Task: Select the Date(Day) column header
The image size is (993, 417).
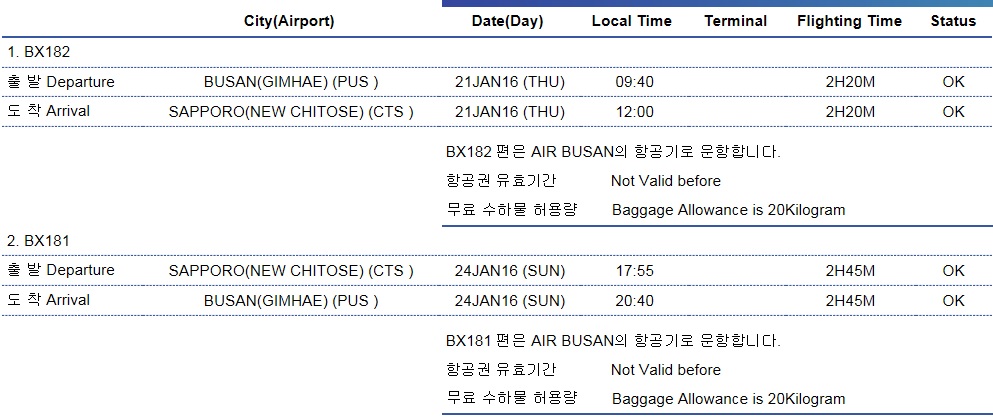Action: [x=507, y=21]
